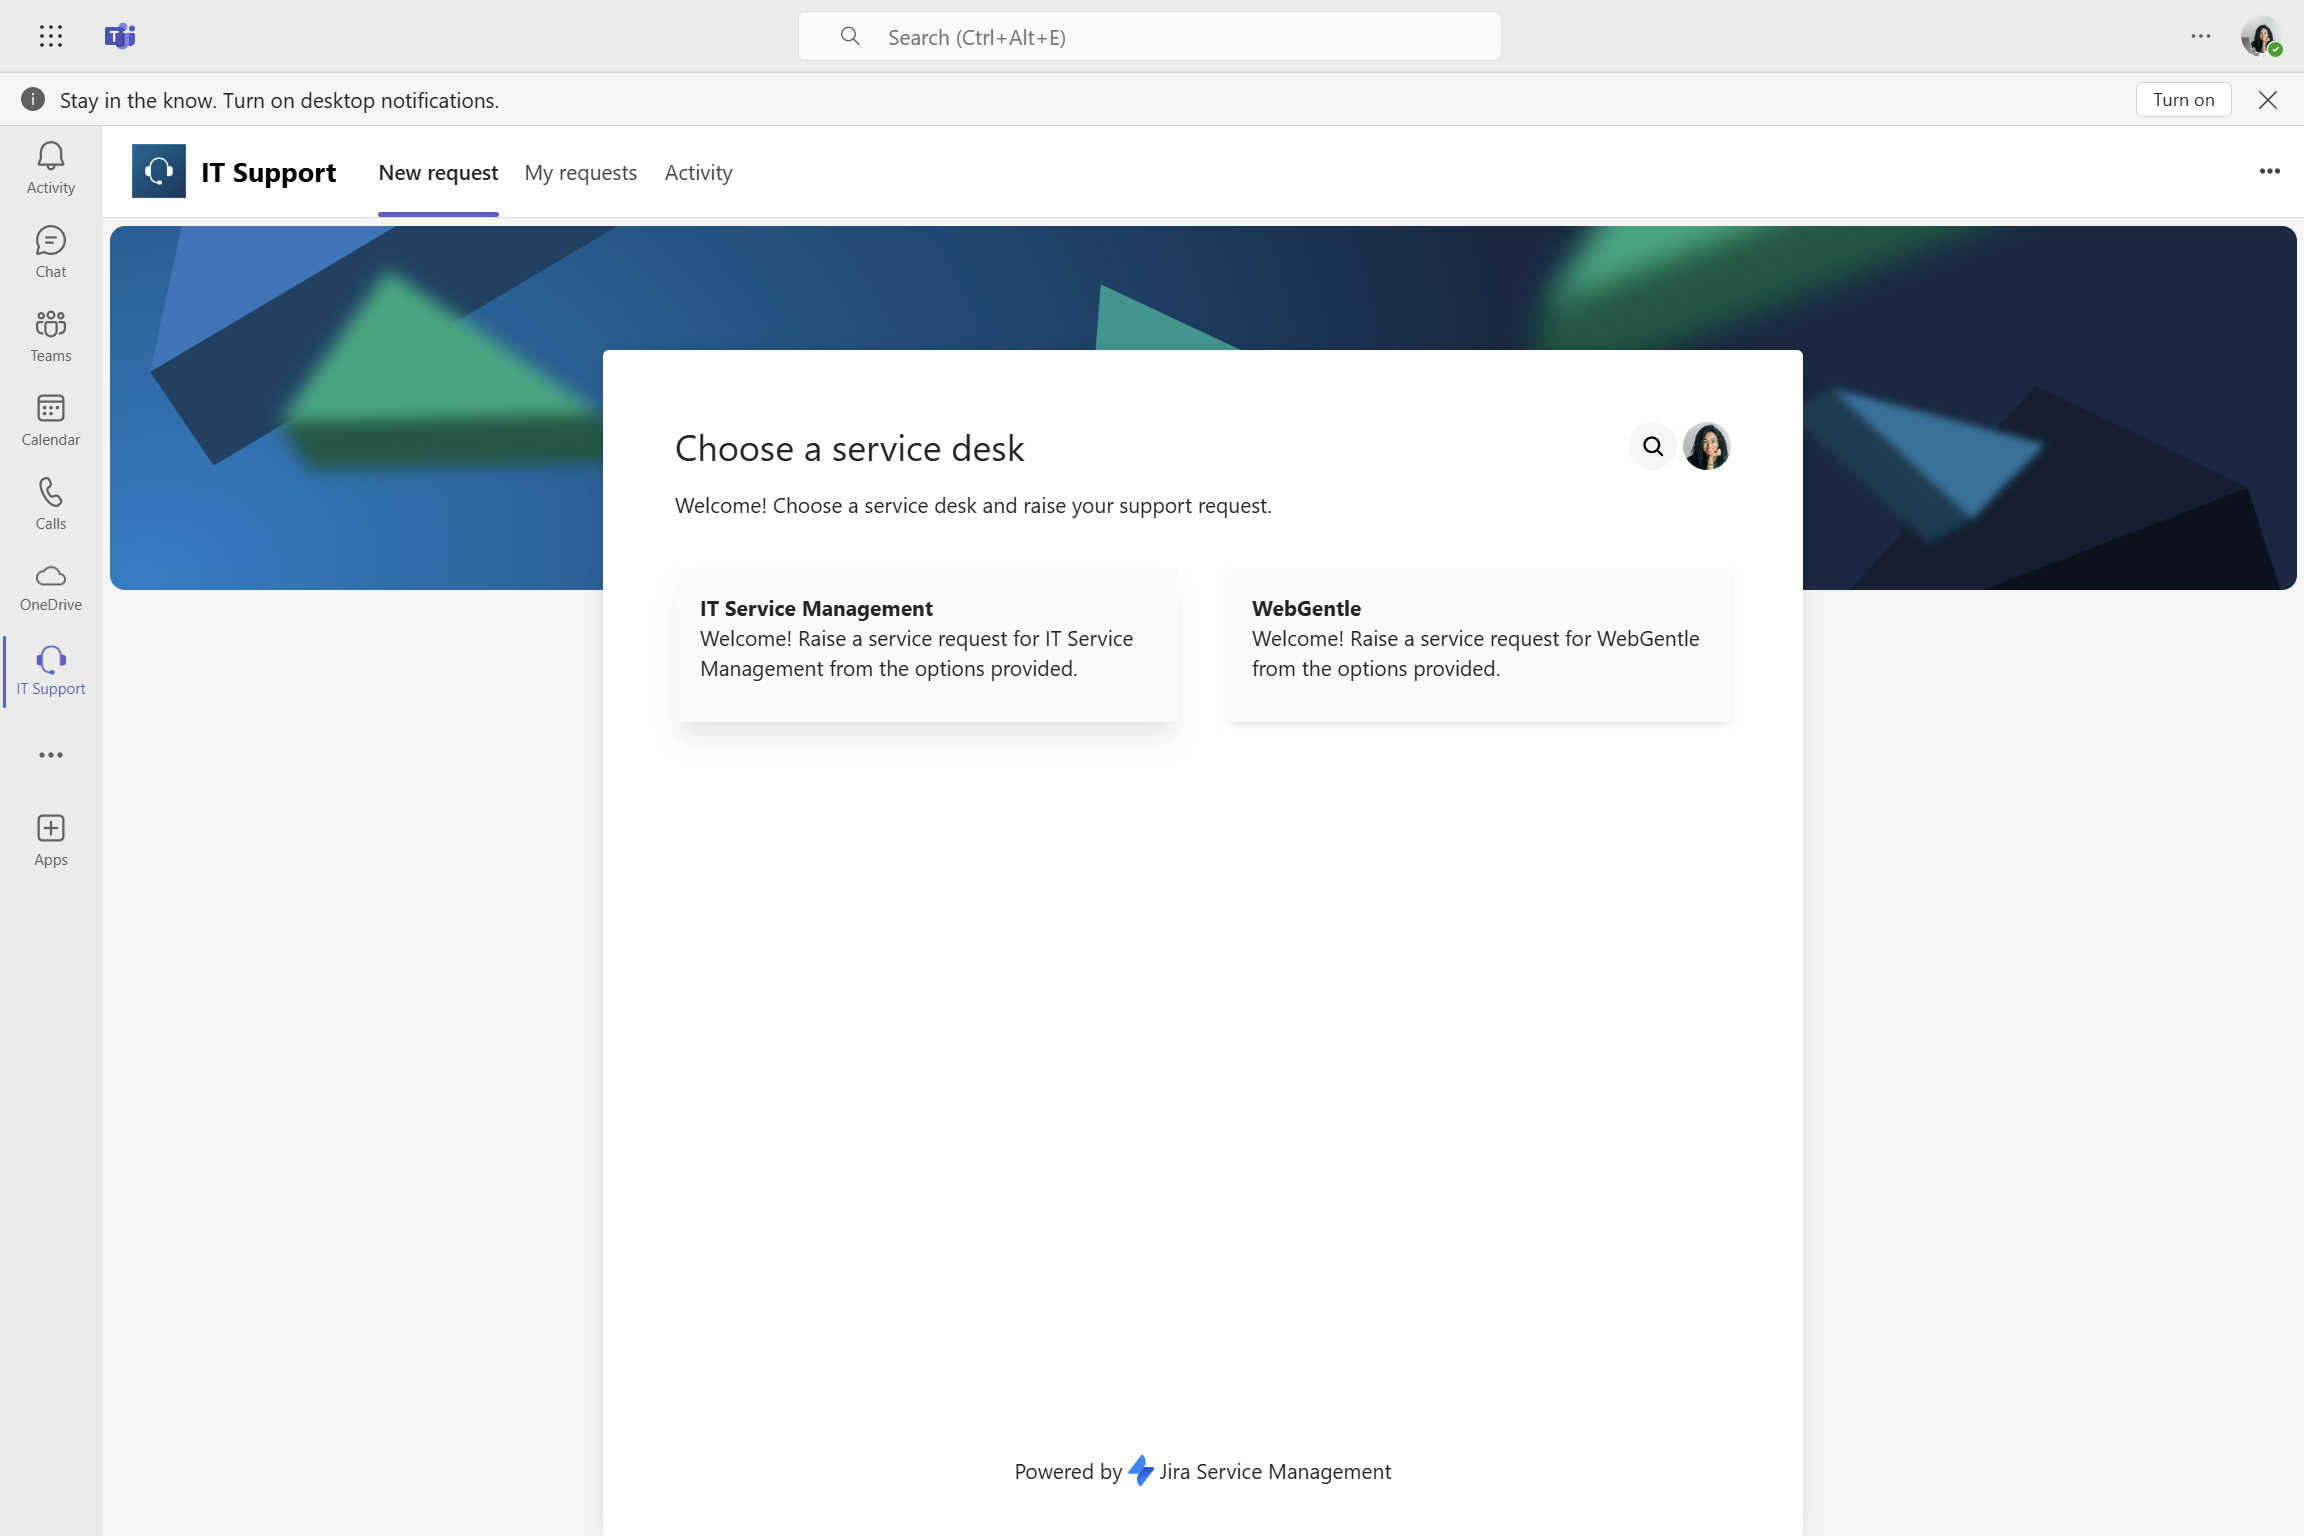Open the Activity bell in sidebar
The image size is (2304, 1536).
tap(51, 167)
